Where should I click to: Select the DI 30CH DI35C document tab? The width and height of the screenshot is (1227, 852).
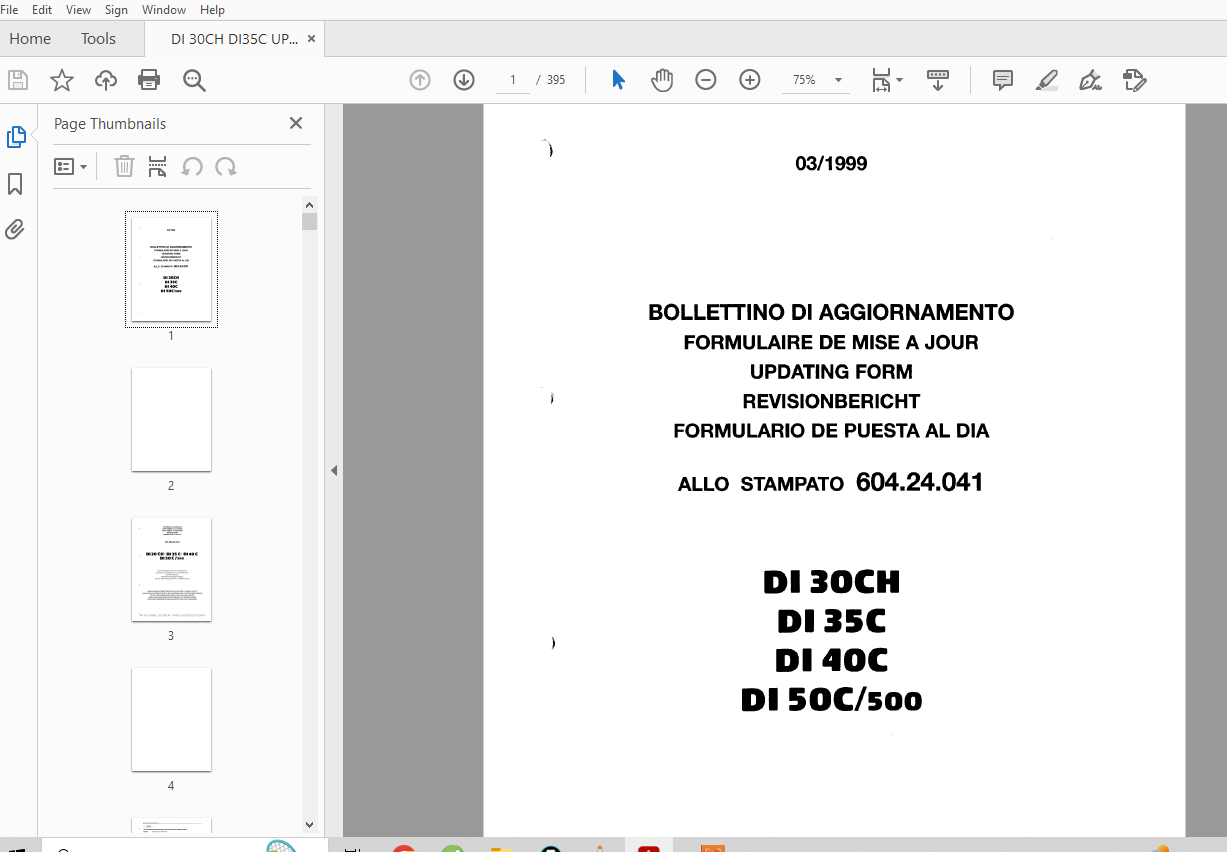[x=234, y=39]
